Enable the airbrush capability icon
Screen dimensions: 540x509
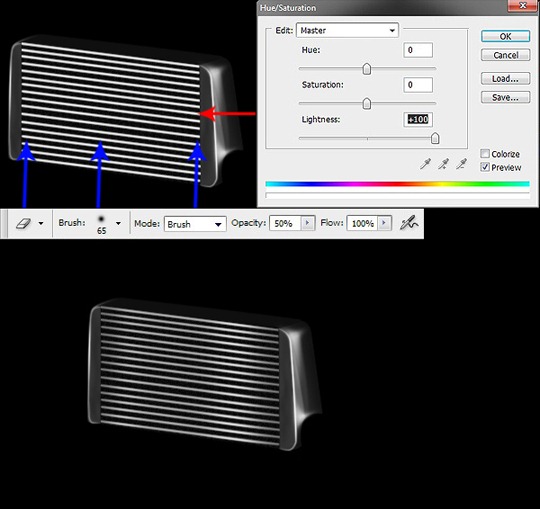click(409, 223)
